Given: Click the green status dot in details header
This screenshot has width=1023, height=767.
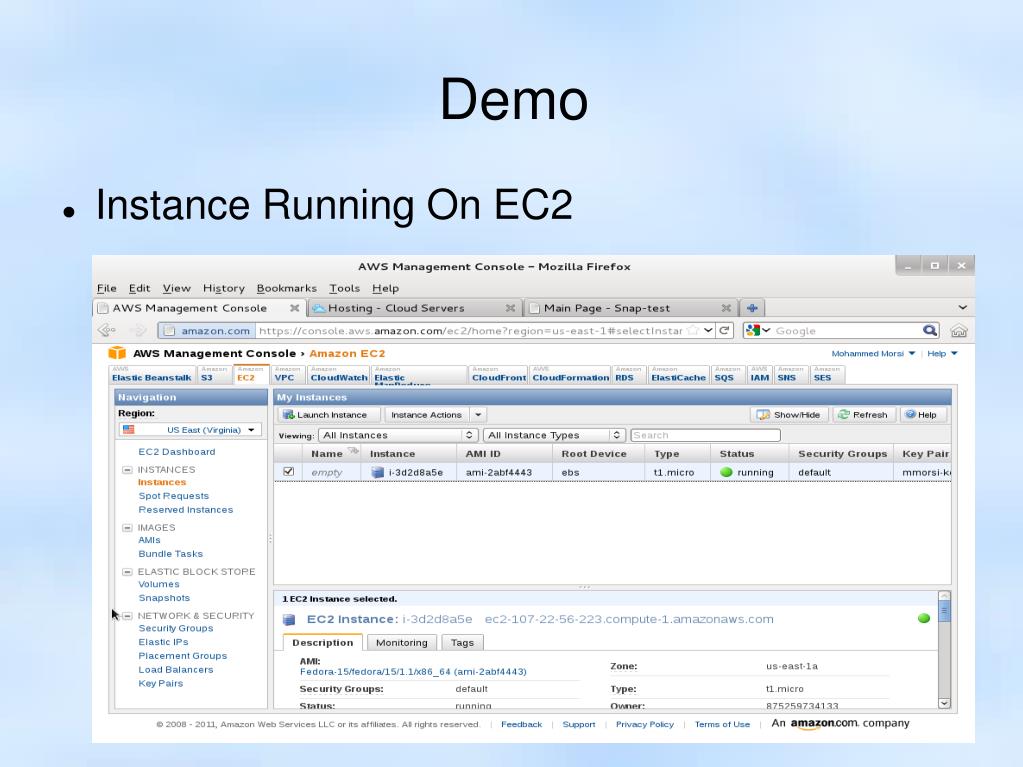Looking at the screenshot, I should pos(923,618).
